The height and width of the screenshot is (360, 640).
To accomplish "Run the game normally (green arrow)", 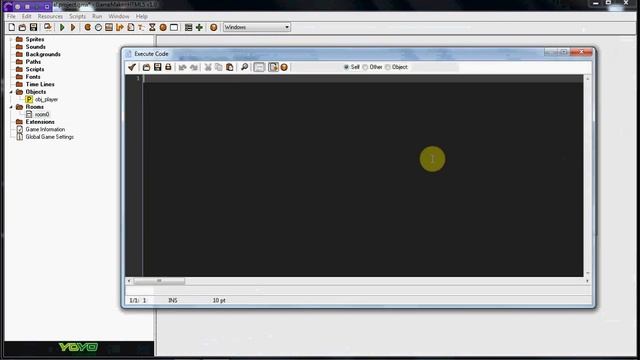I will (x=62, y=27).
